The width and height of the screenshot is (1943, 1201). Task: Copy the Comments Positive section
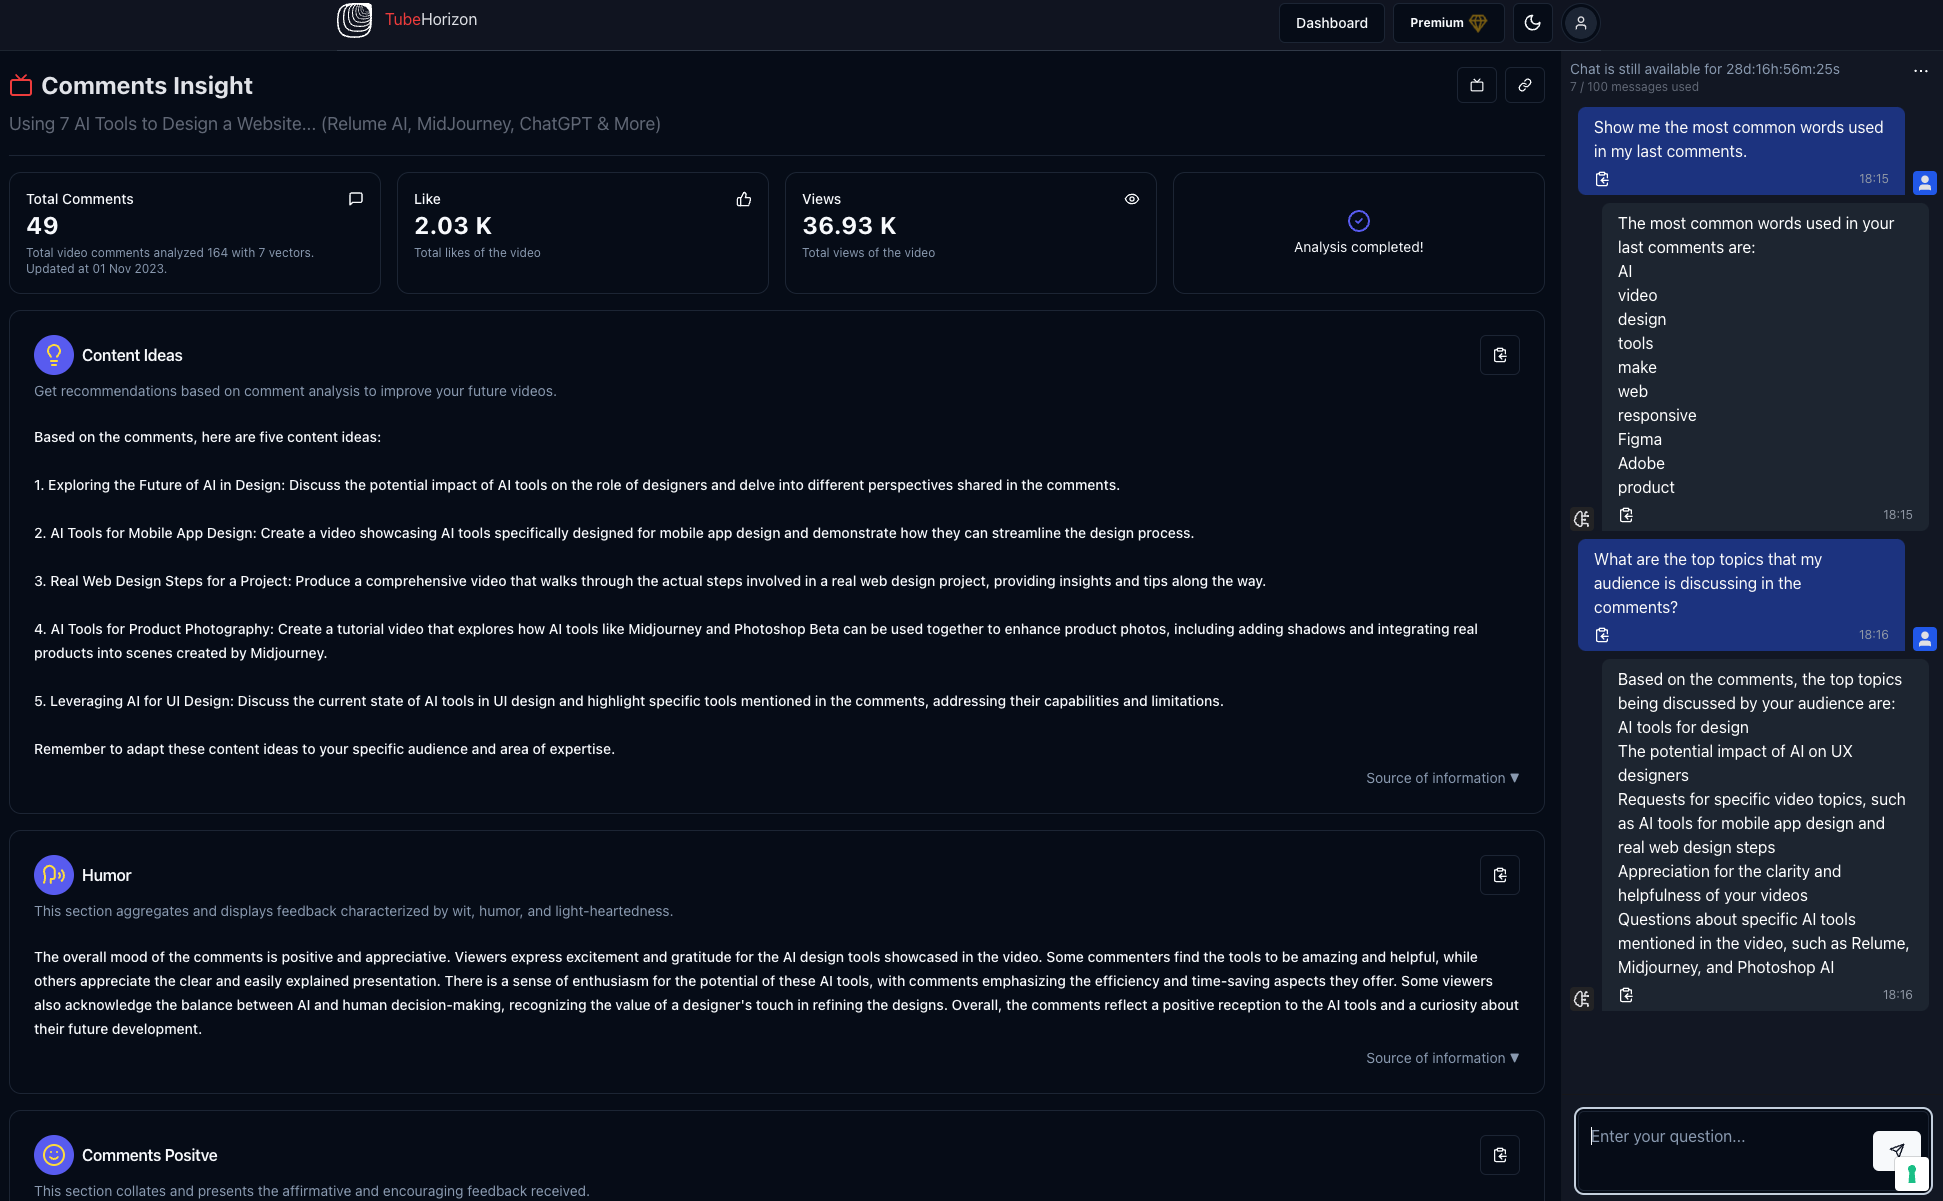1499,1155
